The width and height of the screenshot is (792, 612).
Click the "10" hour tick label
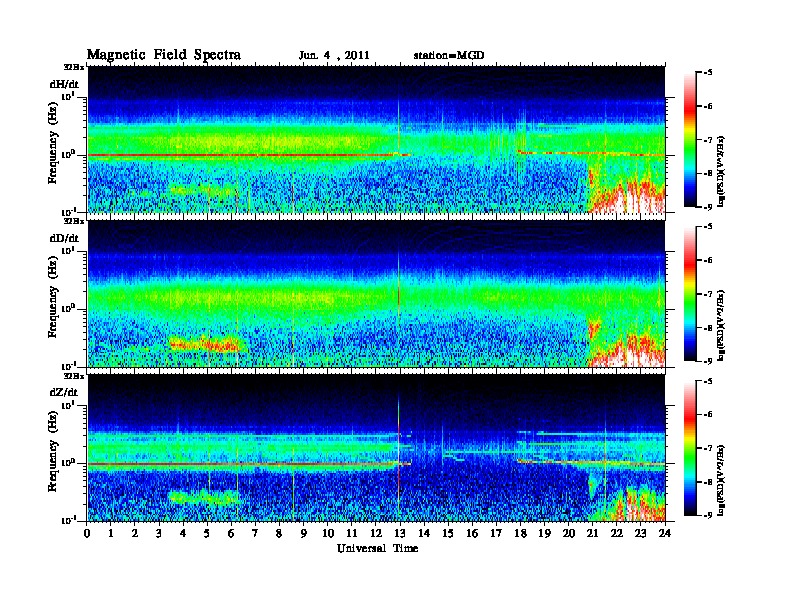click(328, 534)
